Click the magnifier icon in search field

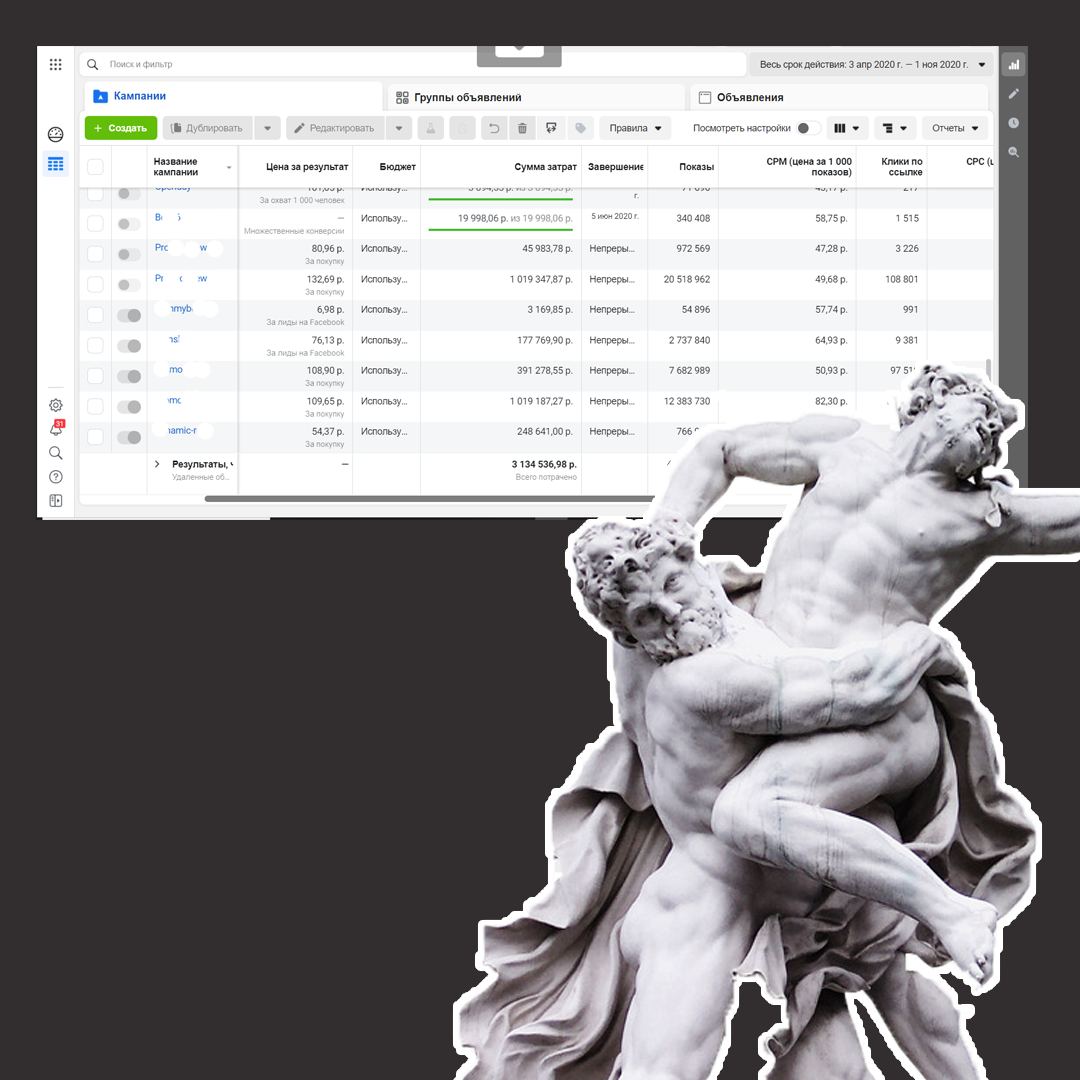tap(92, 64)
